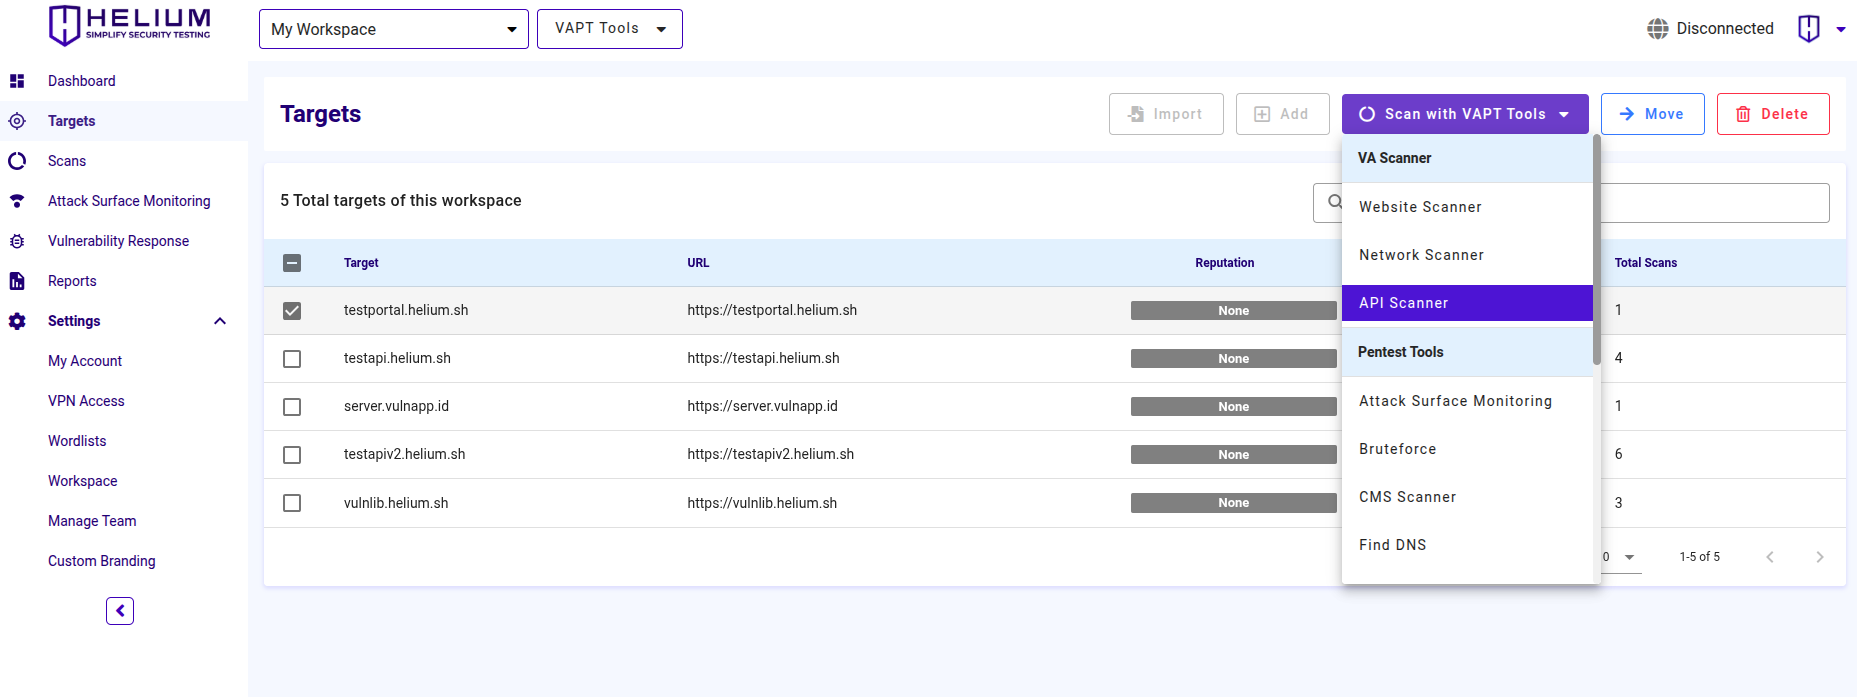Sort by the Total Scans column header

click(1646, 263)
